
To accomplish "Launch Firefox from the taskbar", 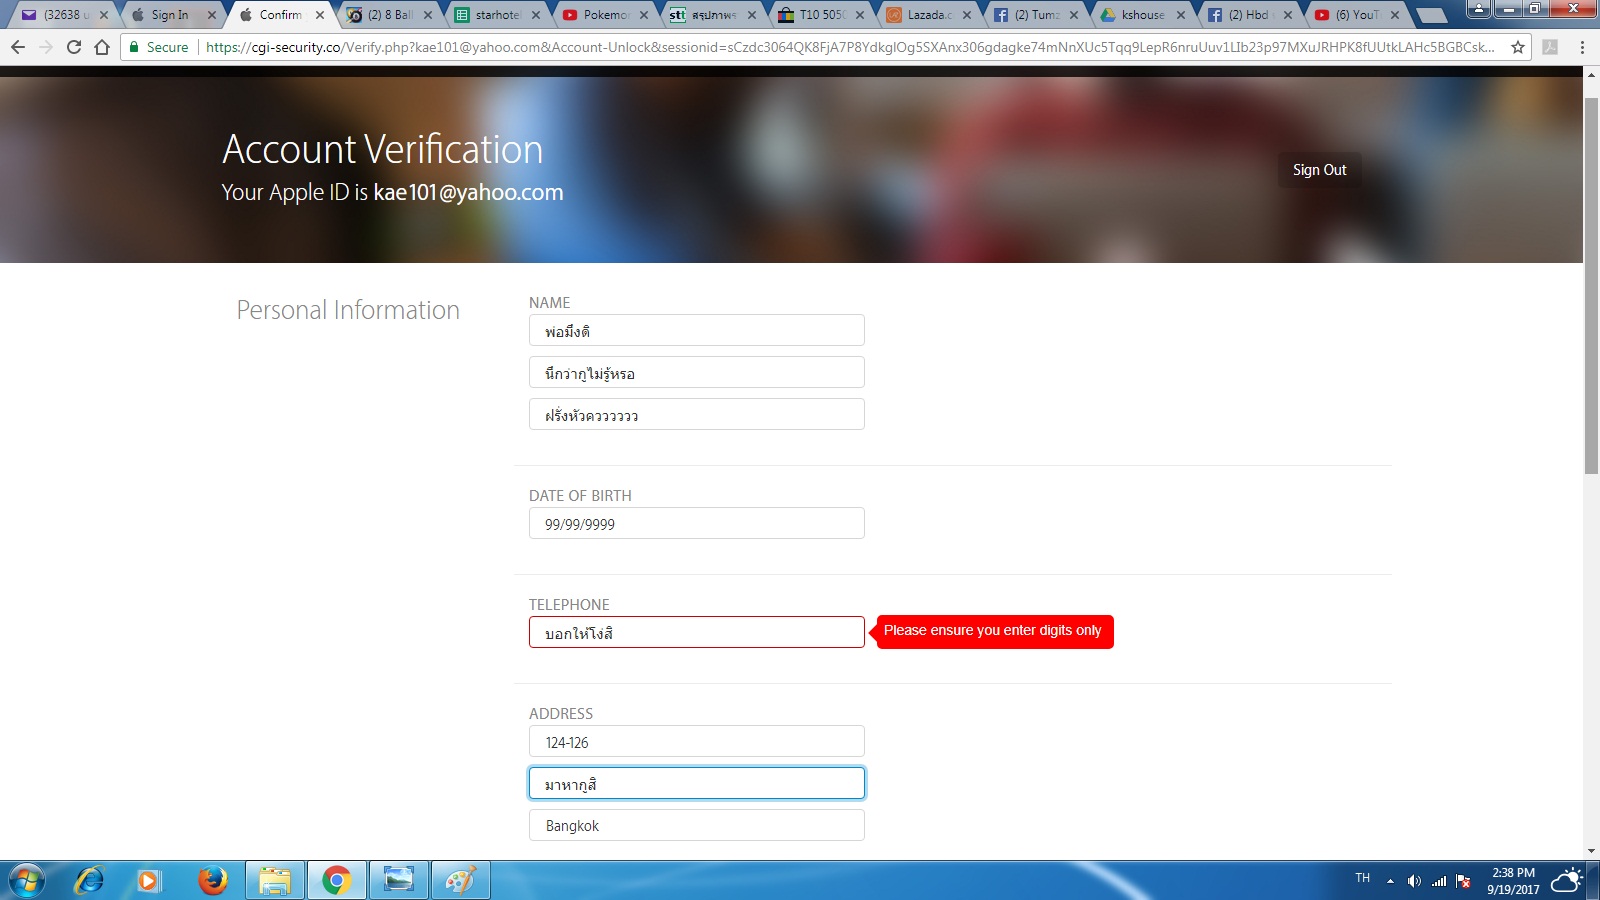I will 212,880.
